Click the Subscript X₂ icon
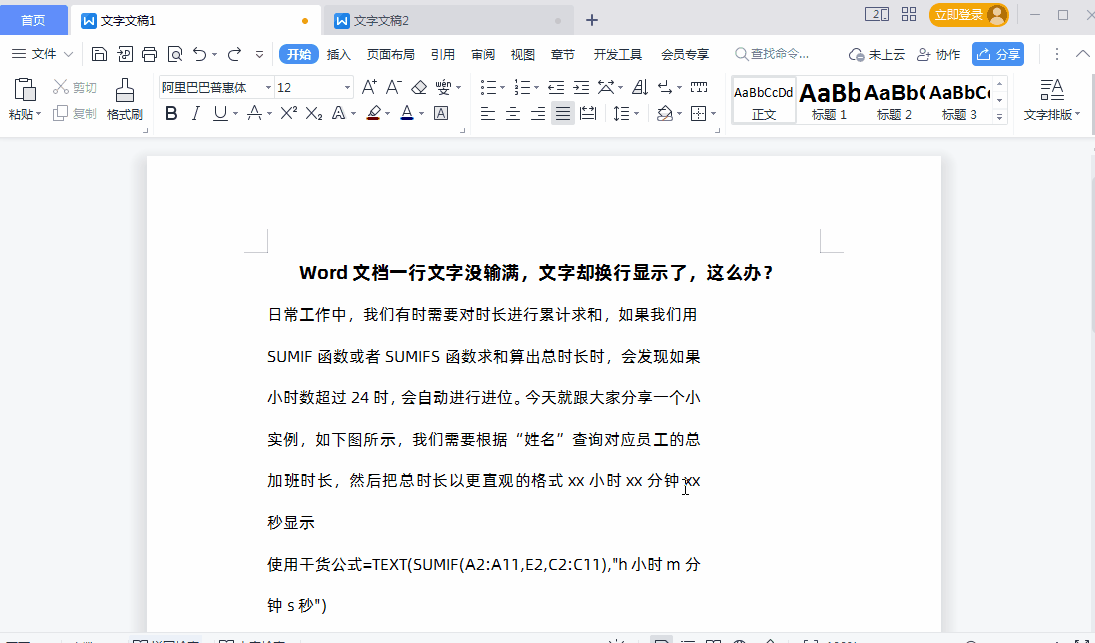This screenshot has height=643, width=1095. [x=314, y=113]
